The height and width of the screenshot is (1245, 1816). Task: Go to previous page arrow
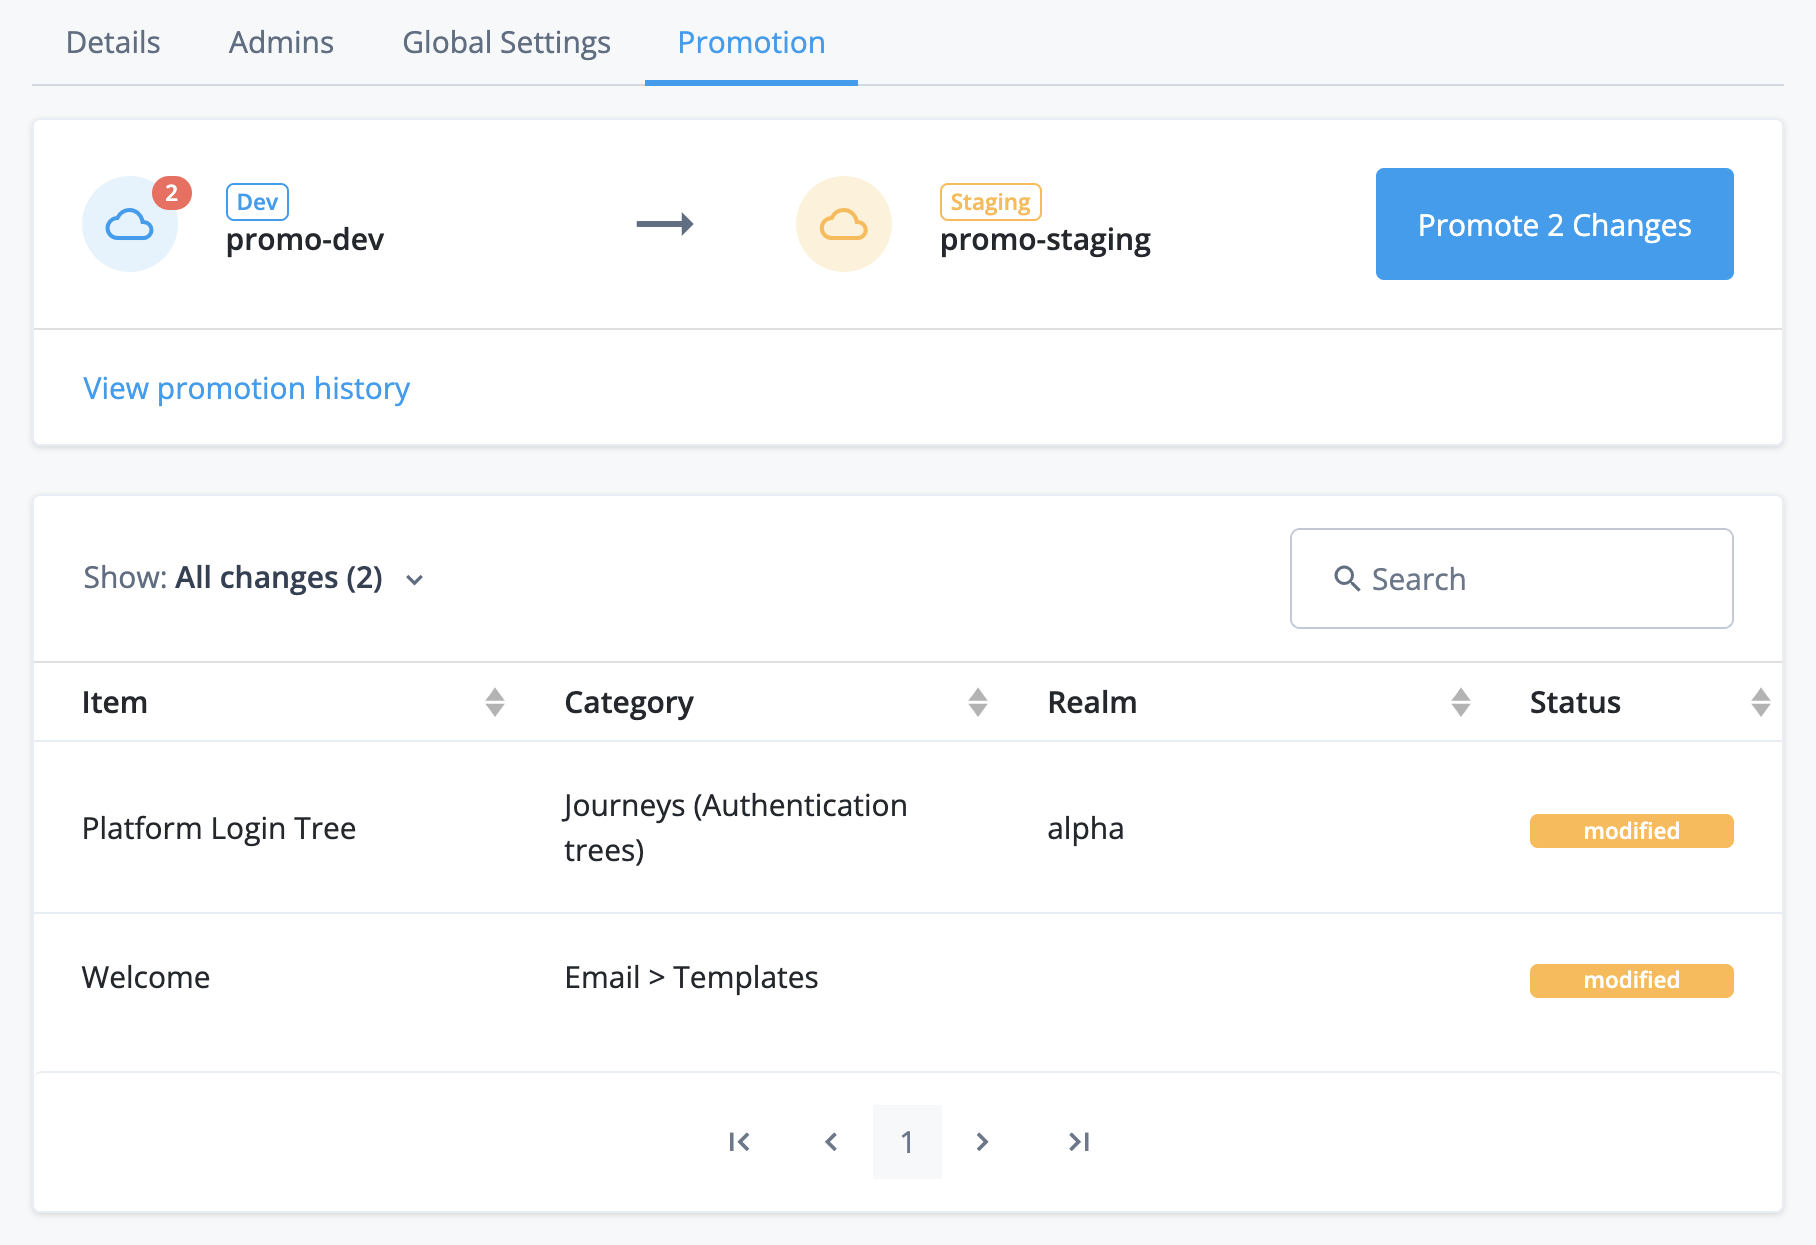[831, 1141]
